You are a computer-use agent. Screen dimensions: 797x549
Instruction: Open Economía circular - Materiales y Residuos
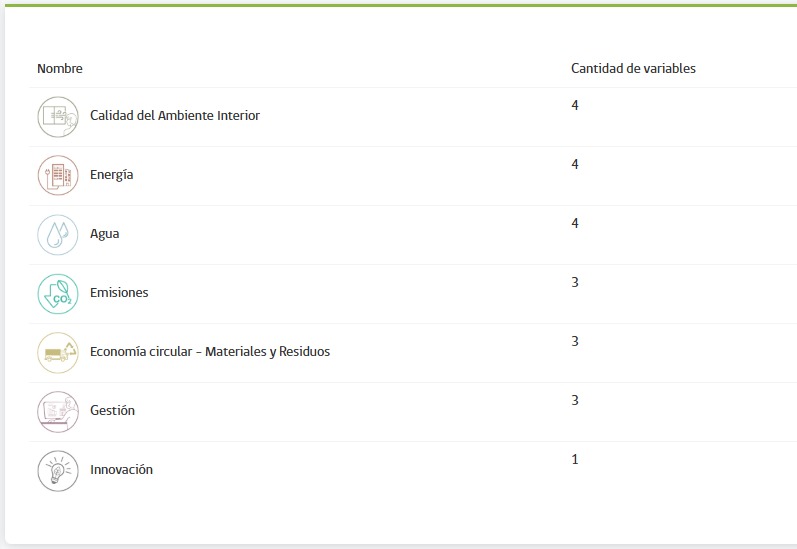(x=210, y=352)
